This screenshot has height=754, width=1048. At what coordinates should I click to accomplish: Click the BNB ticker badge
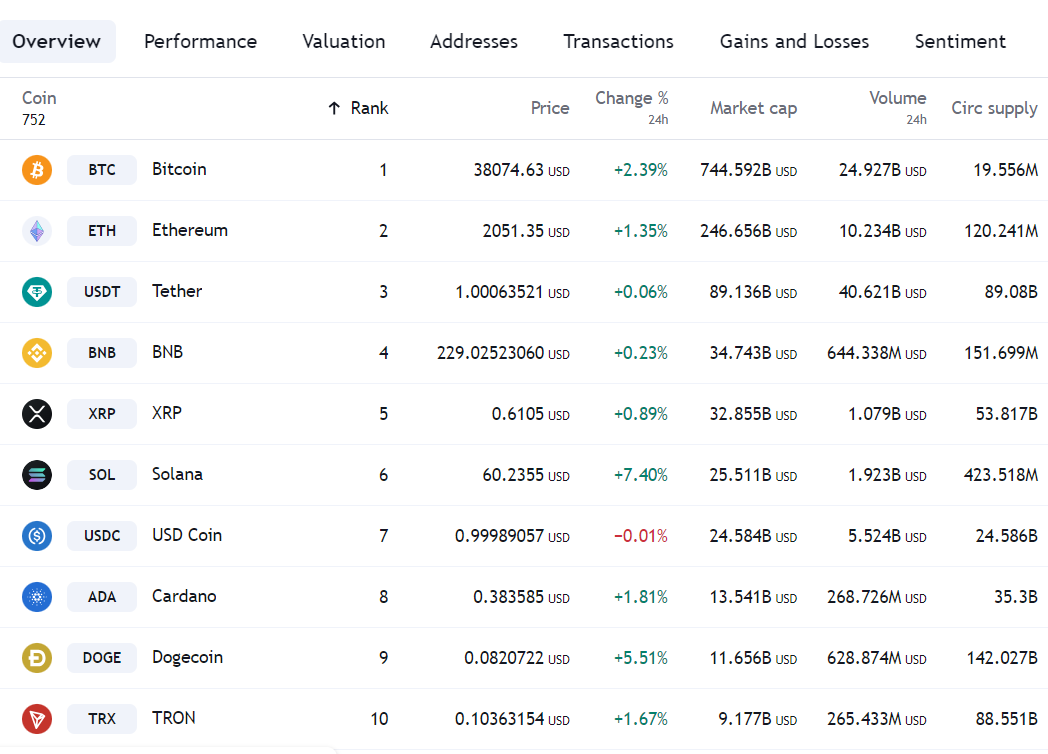tap(102, 353)
